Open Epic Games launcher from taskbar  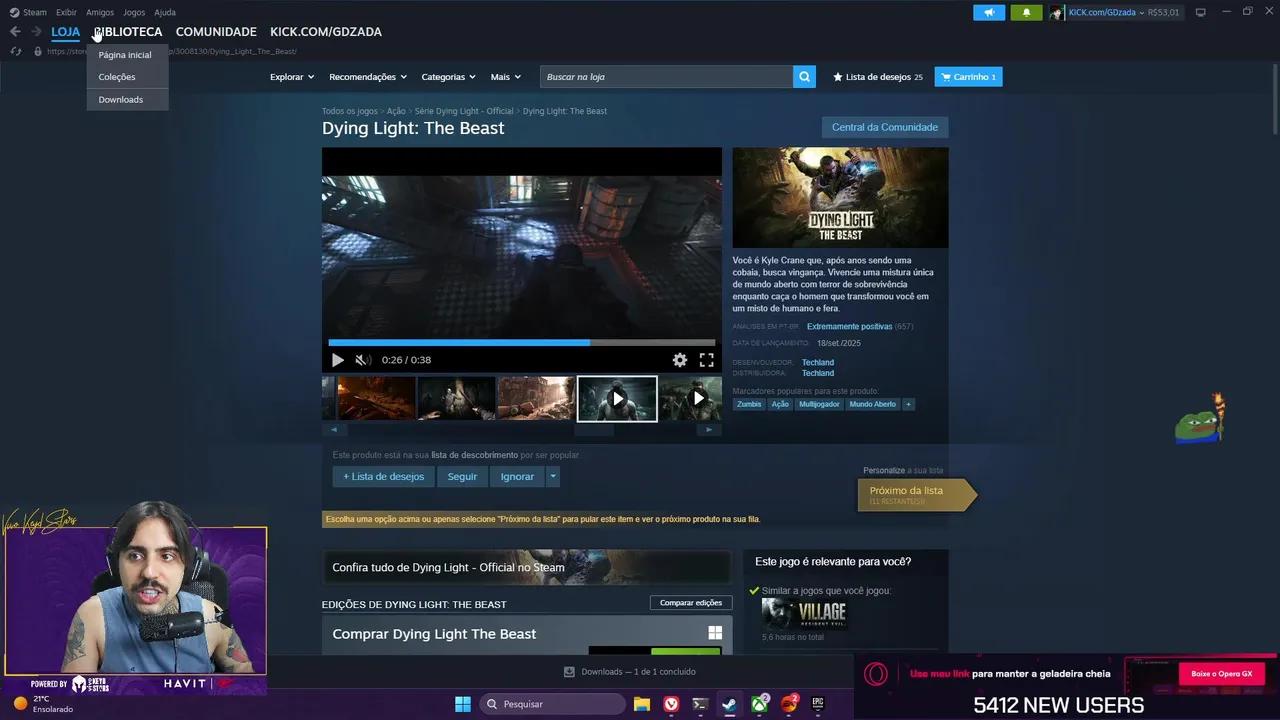tap(817, 704)
